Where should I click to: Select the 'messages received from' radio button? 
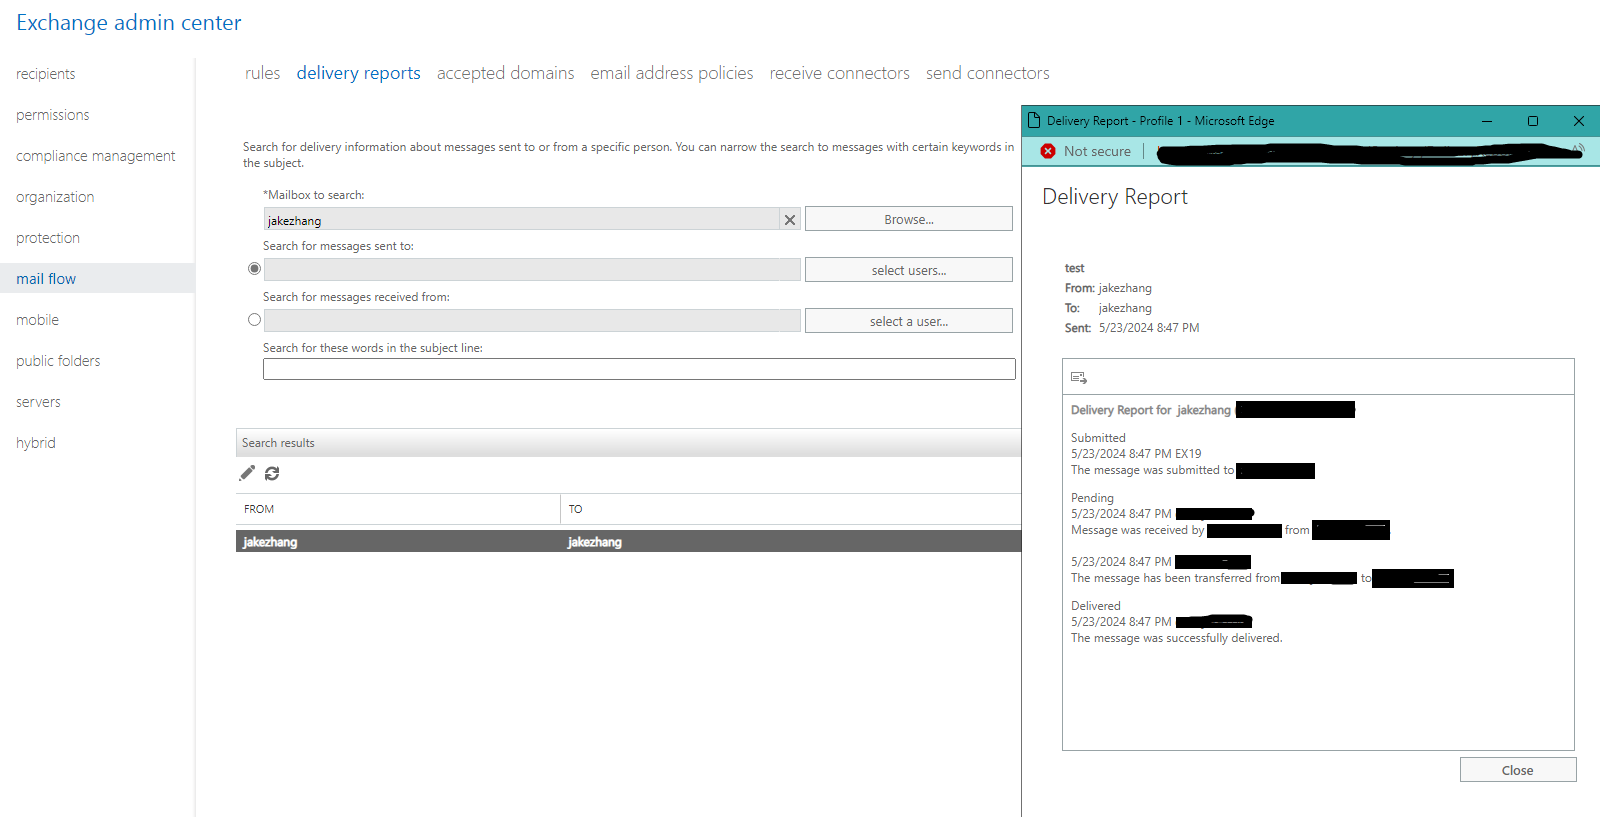(254, 320)
